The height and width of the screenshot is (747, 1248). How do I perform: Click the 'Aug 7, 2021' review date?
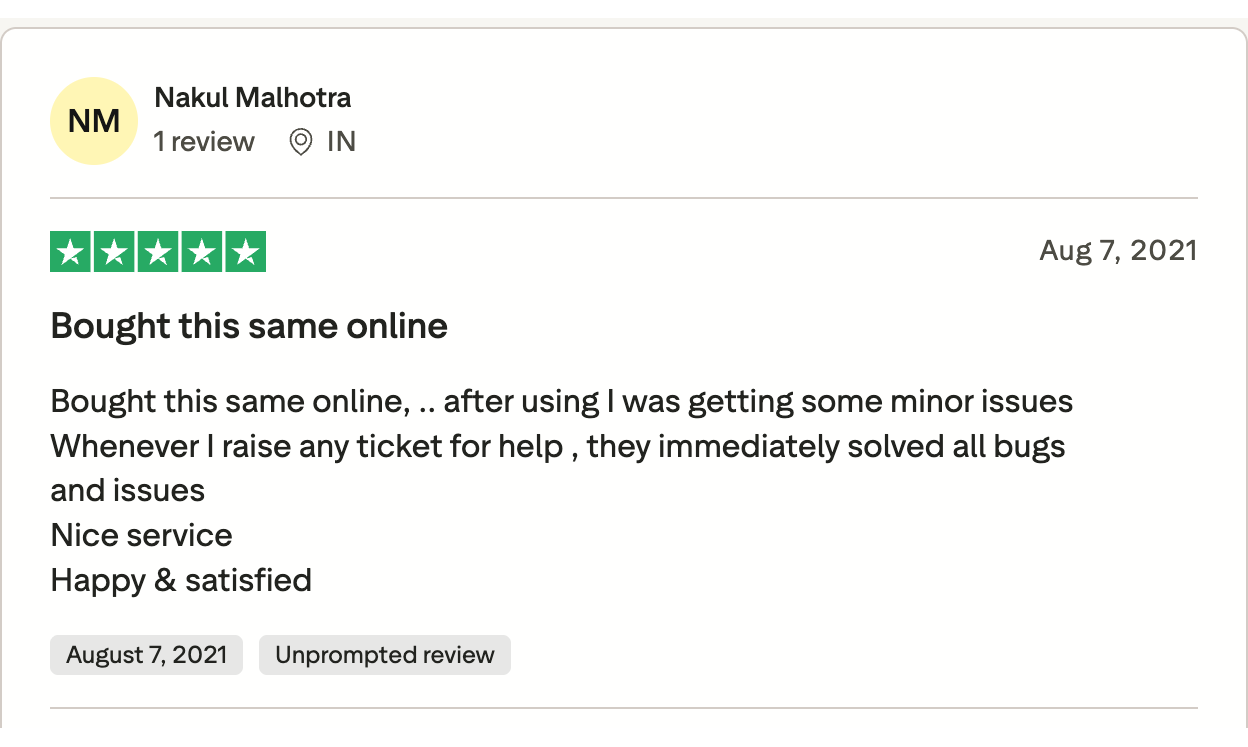(1118, 250)
